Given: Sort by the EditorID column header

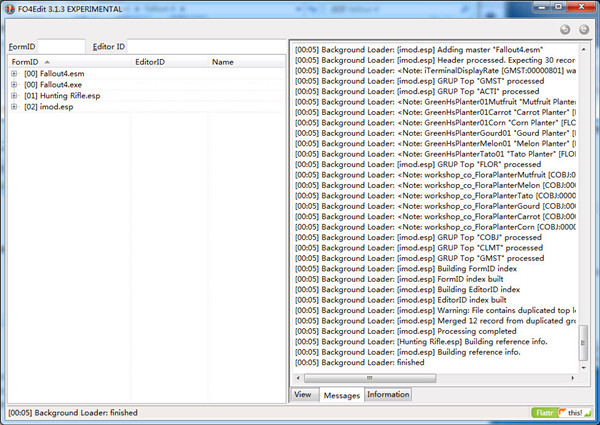Looking at the screenshot, I should coord(170,62).
